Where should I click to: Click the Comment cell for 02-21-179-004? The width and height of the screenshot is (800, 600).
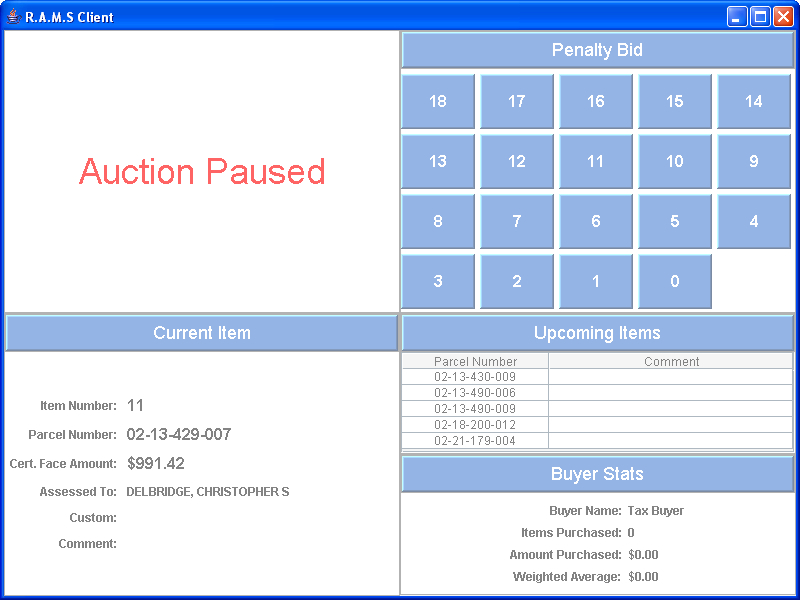pyautogui.click(x=671, y=441)
